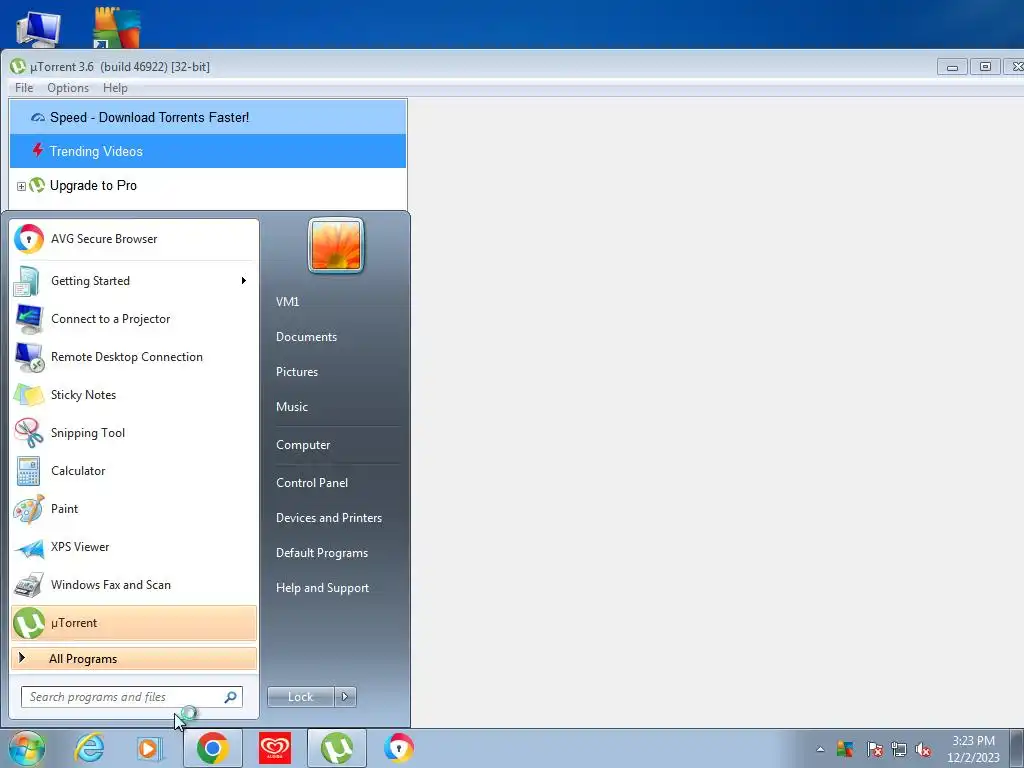Click the muted volume tray icon
Image resolution: width=1024 pixels, height=768 pixels.
pos(923,749)
